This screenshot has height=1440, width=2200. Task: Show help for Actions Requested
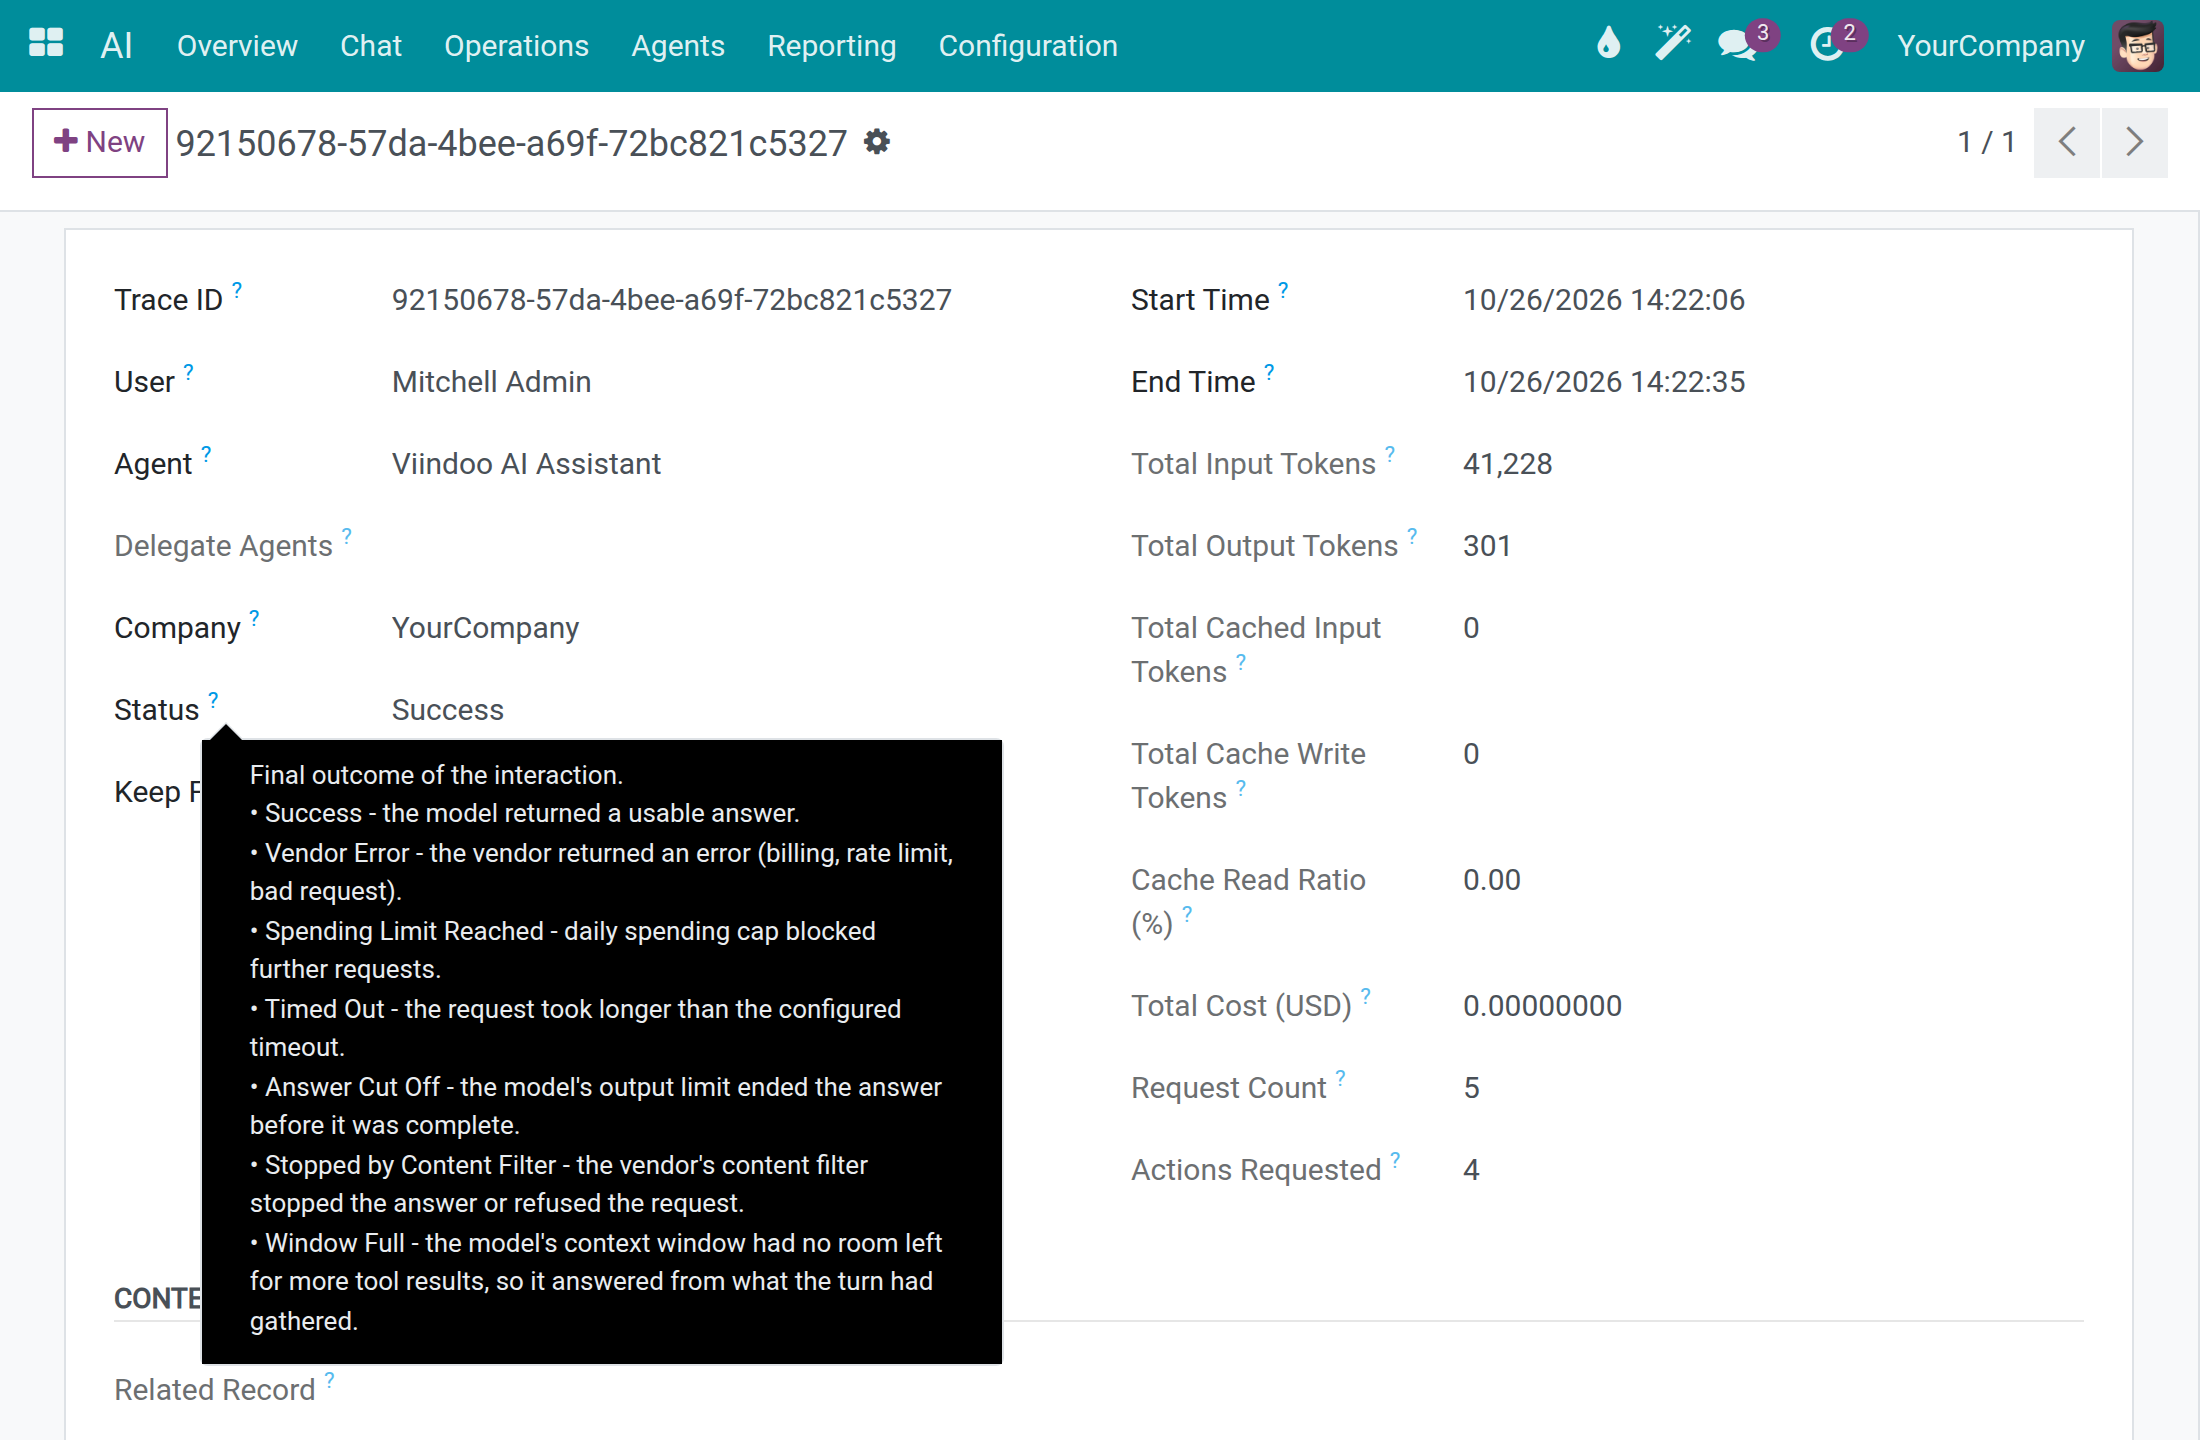pos(1395,1159)
